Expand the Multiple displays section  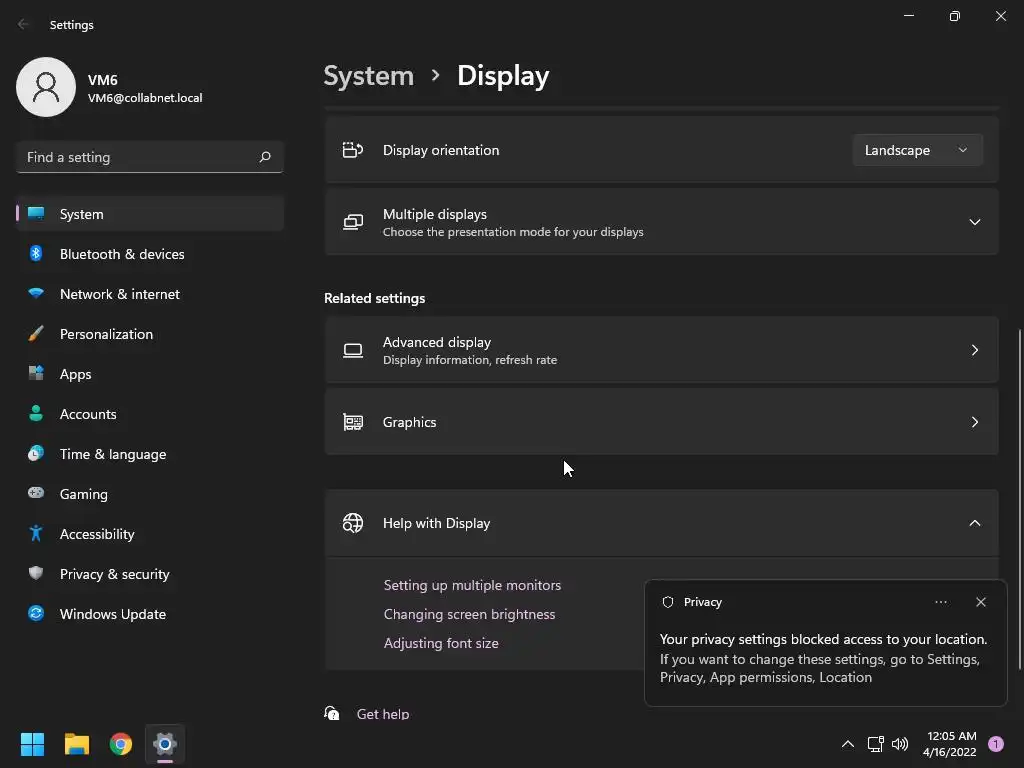(x=974, y=222)
